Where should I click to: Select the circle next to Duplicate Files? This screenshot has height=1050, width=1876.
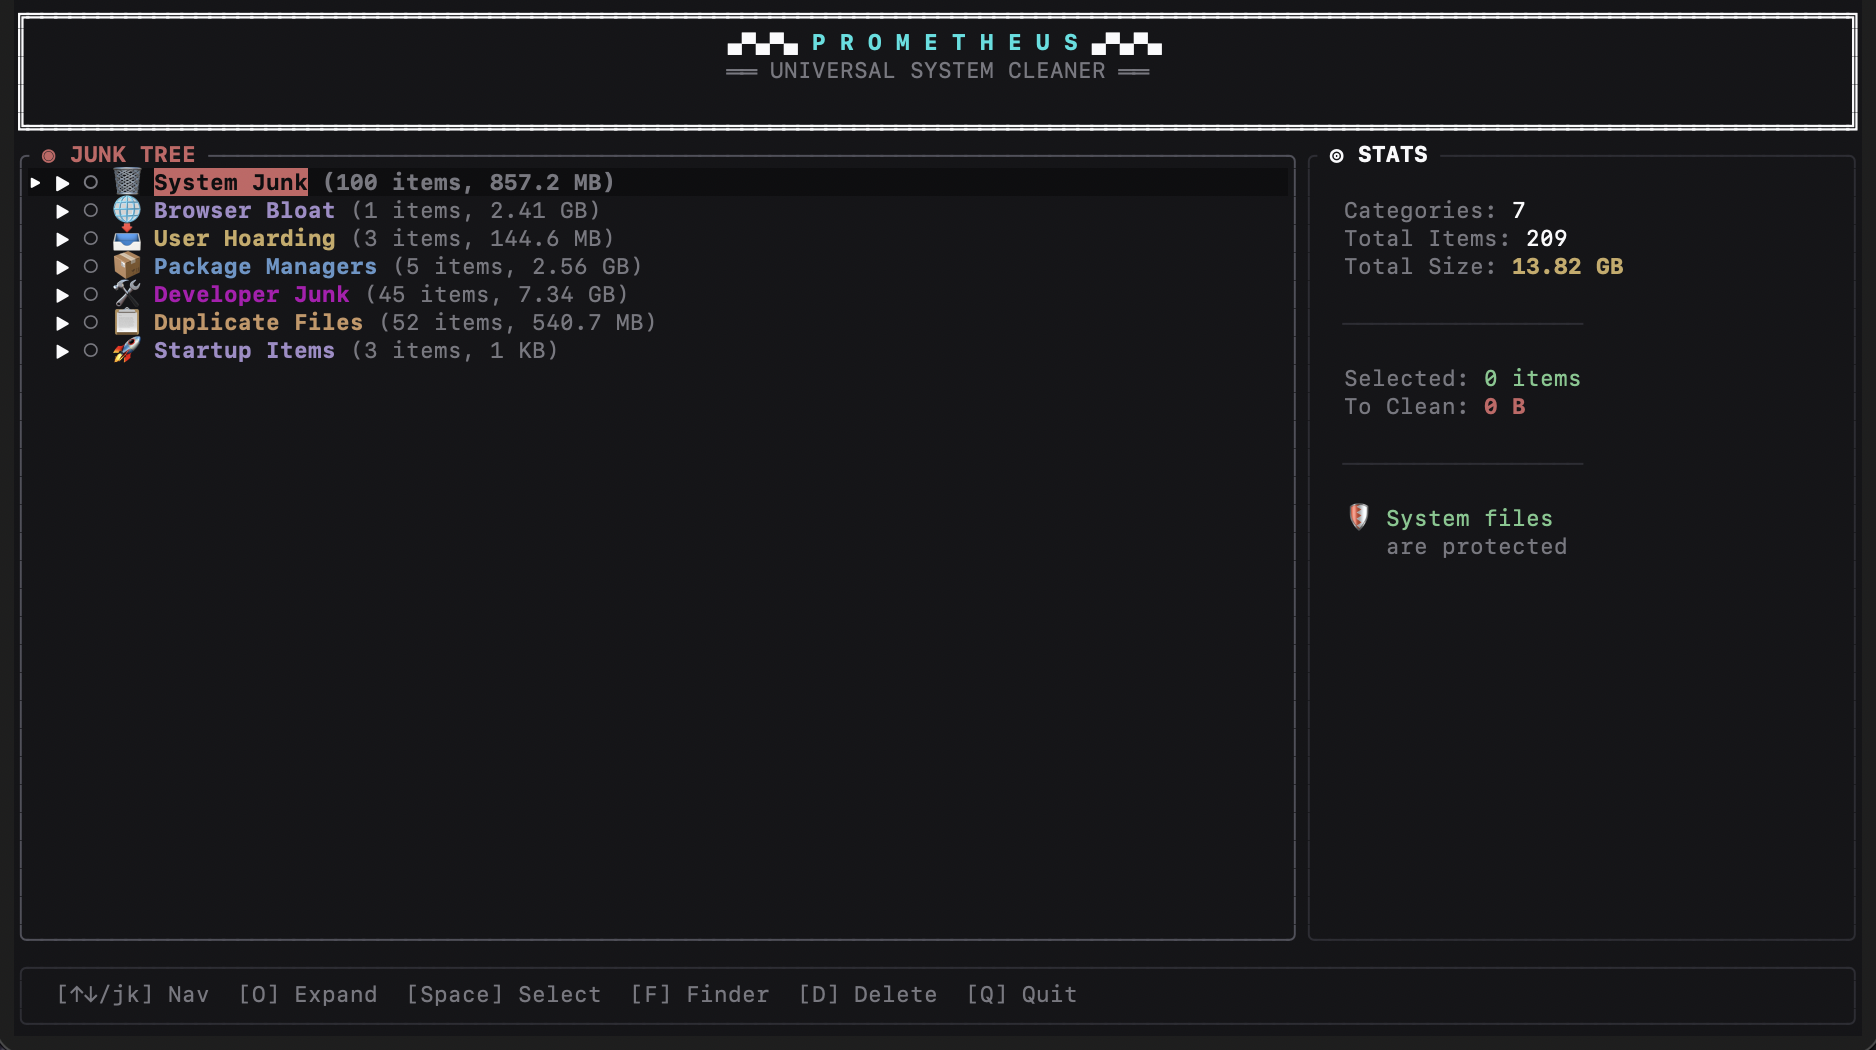point(92,322)
